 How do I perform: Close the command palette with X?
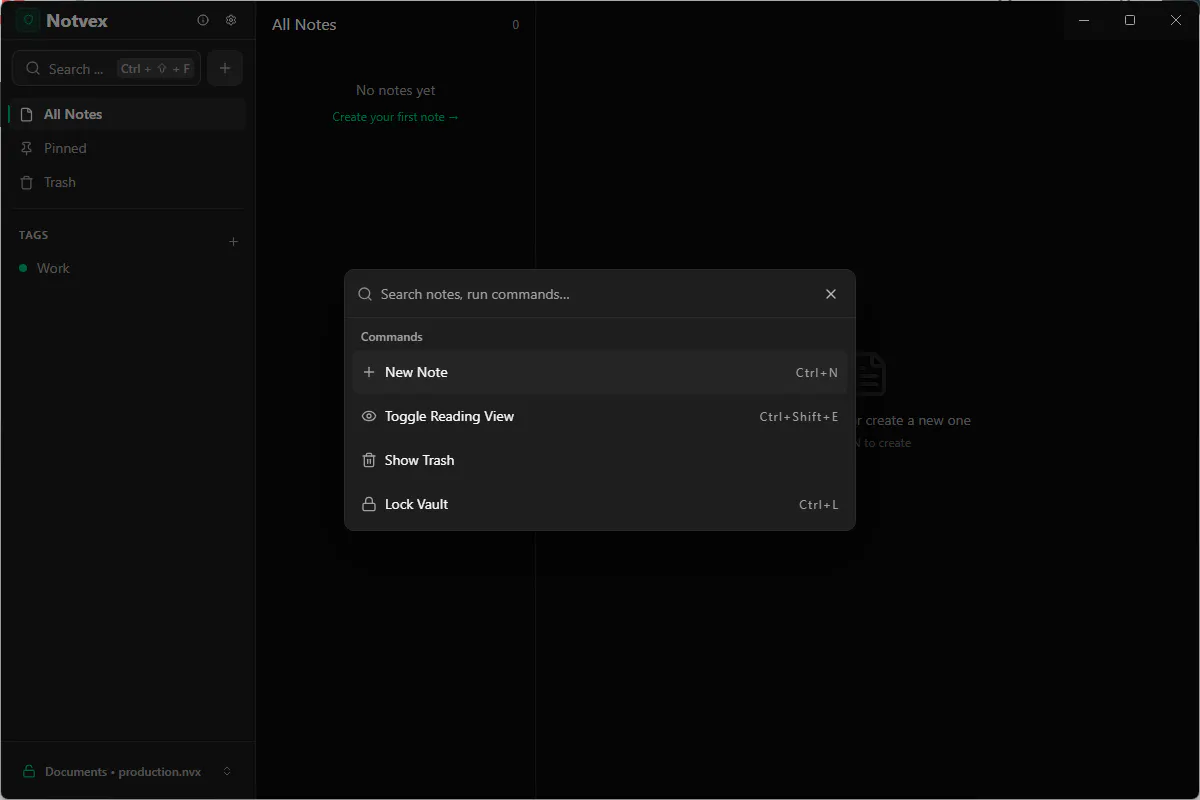pyautogui.click(x=831, y=294)
